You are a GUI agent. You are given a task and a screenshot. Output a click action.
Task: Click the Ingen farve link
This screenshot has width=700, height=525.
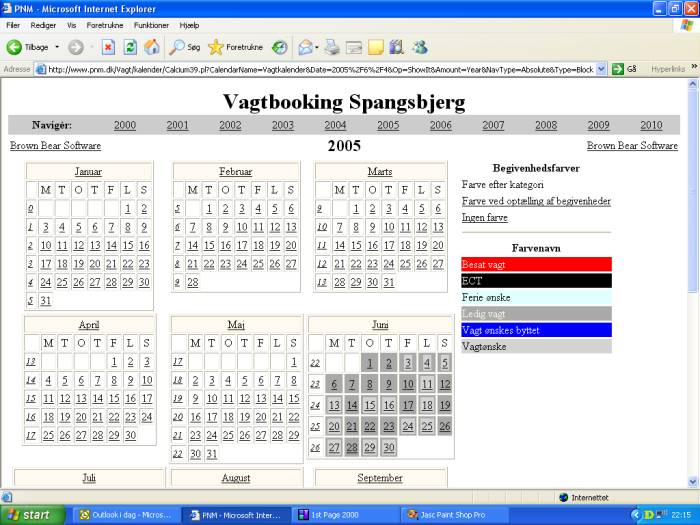pyautogui.click(x=484, y=218)
